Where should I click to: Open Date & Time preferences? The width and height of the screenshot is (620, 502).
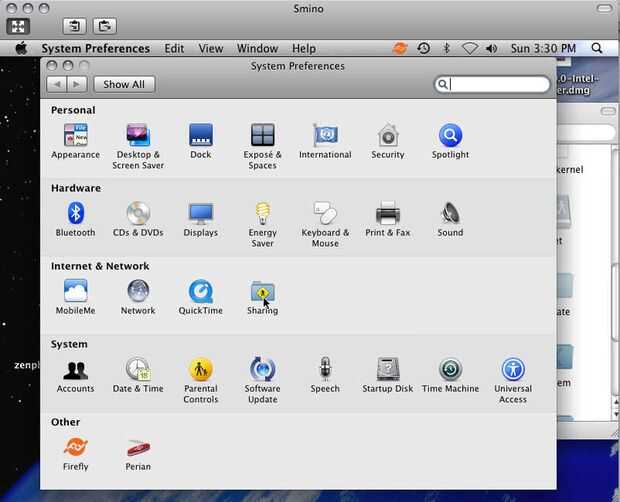tap(138, 375)
